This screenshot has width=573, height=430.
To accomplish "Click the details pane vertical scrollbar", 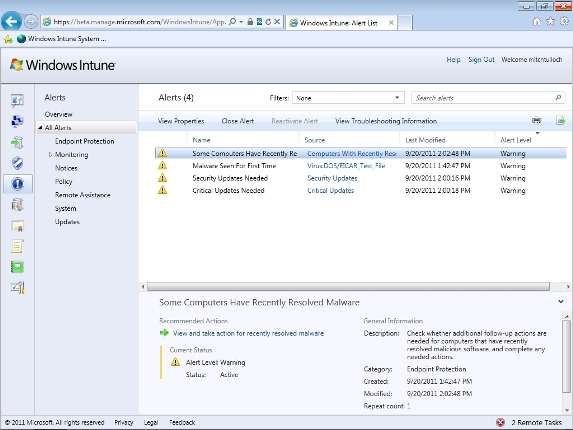I will (x=566, y=356).
